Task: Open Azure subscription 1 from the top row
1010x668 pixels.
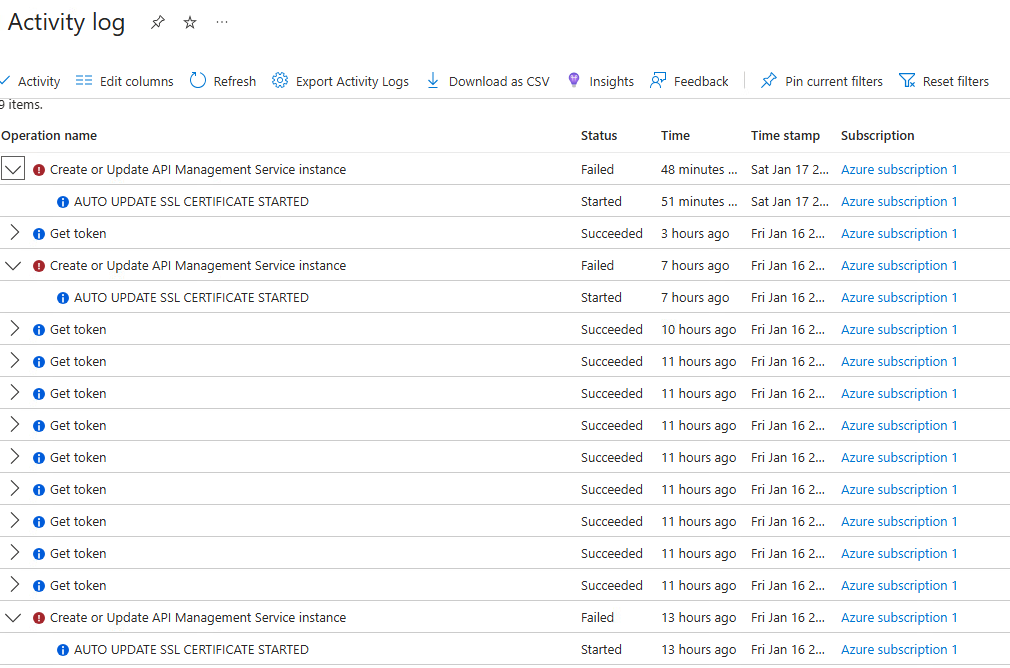Action: tap(898, 169)
